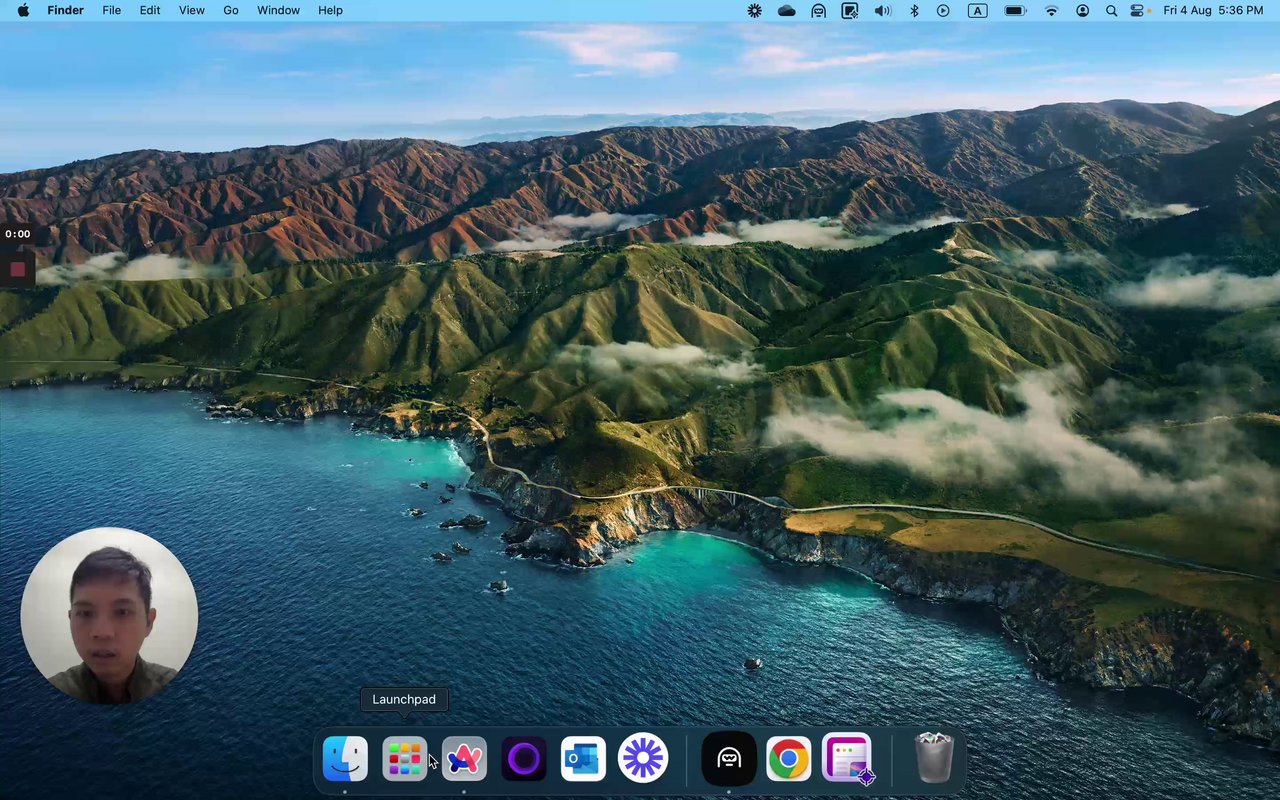
Task: Open Microsoft Outlook in the Dock
Action: [583, 759]
